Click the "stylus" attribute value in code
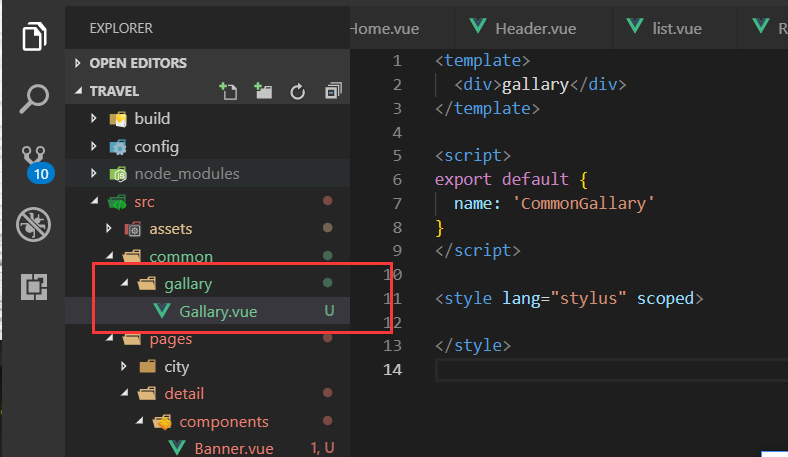Image resolution: width=788 pixels, height=457 pixels. coord(588,298)
